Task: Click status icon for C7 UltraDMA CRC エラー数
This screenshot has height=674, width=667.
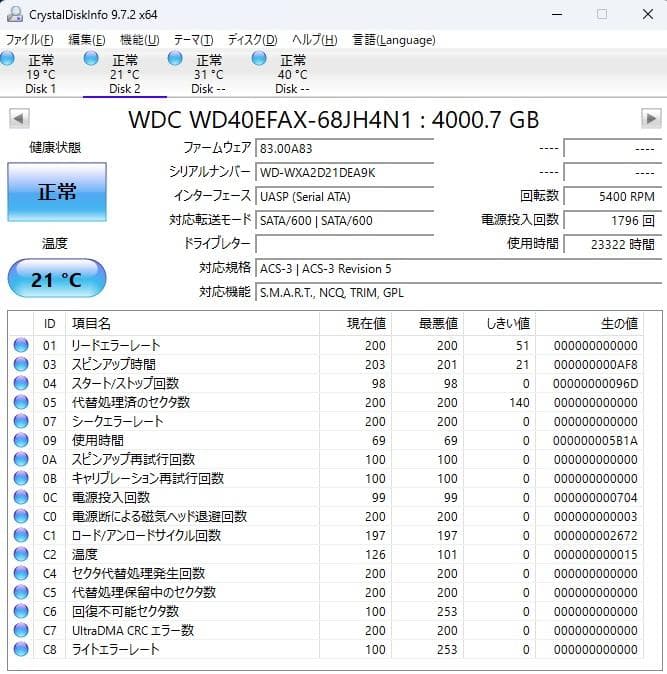Action: pyautogui.click(x=21, y=630)
